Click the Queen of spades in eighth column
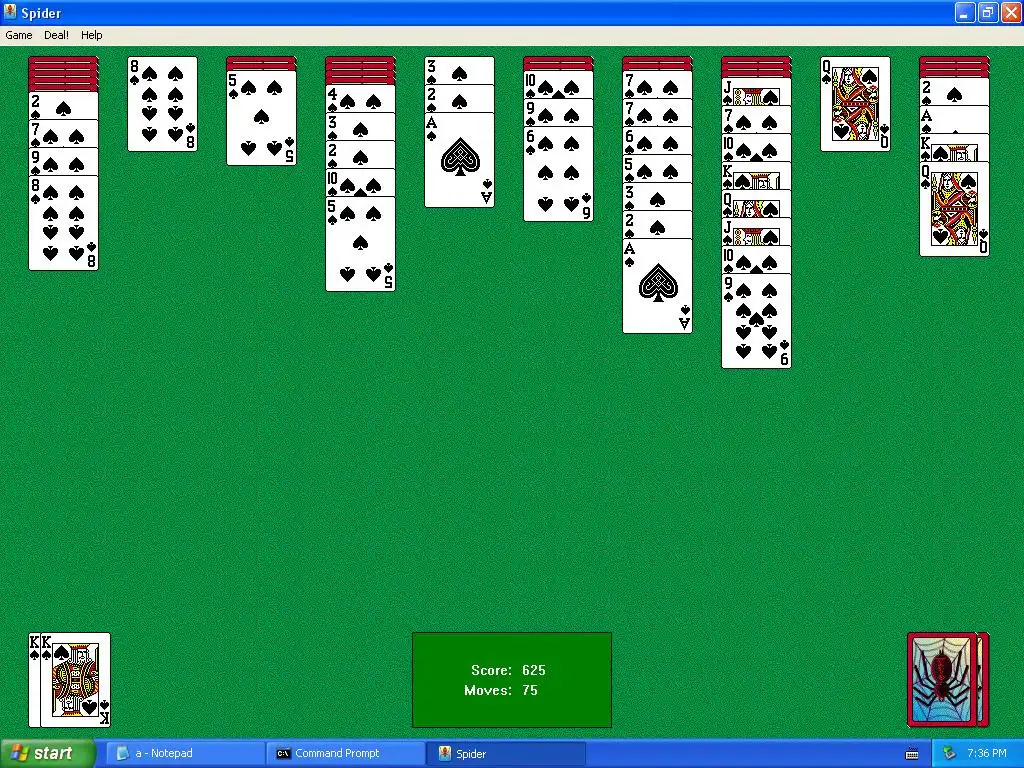Image resolution: width=1024 pixels, height=768 pixels. point(756,204)
